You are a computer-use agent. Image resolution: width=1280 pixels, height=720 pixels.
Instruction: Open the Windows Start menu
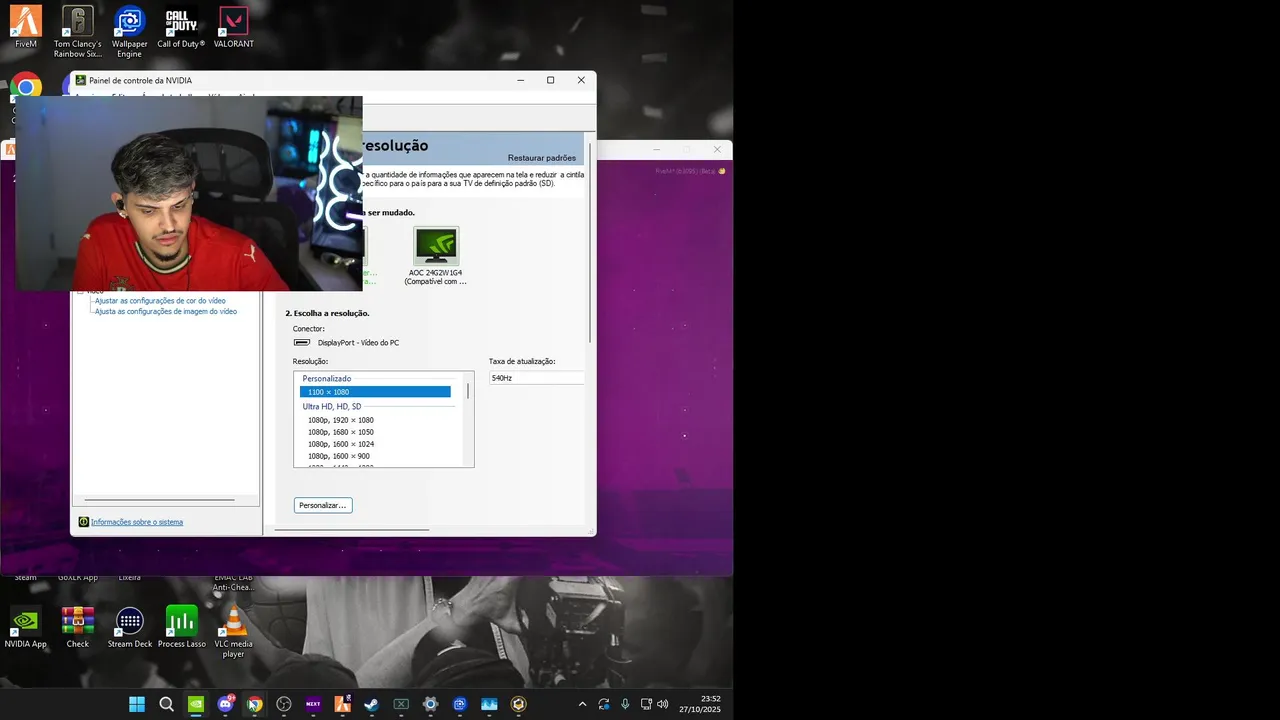pyautogui.click(x=137, y=704)
